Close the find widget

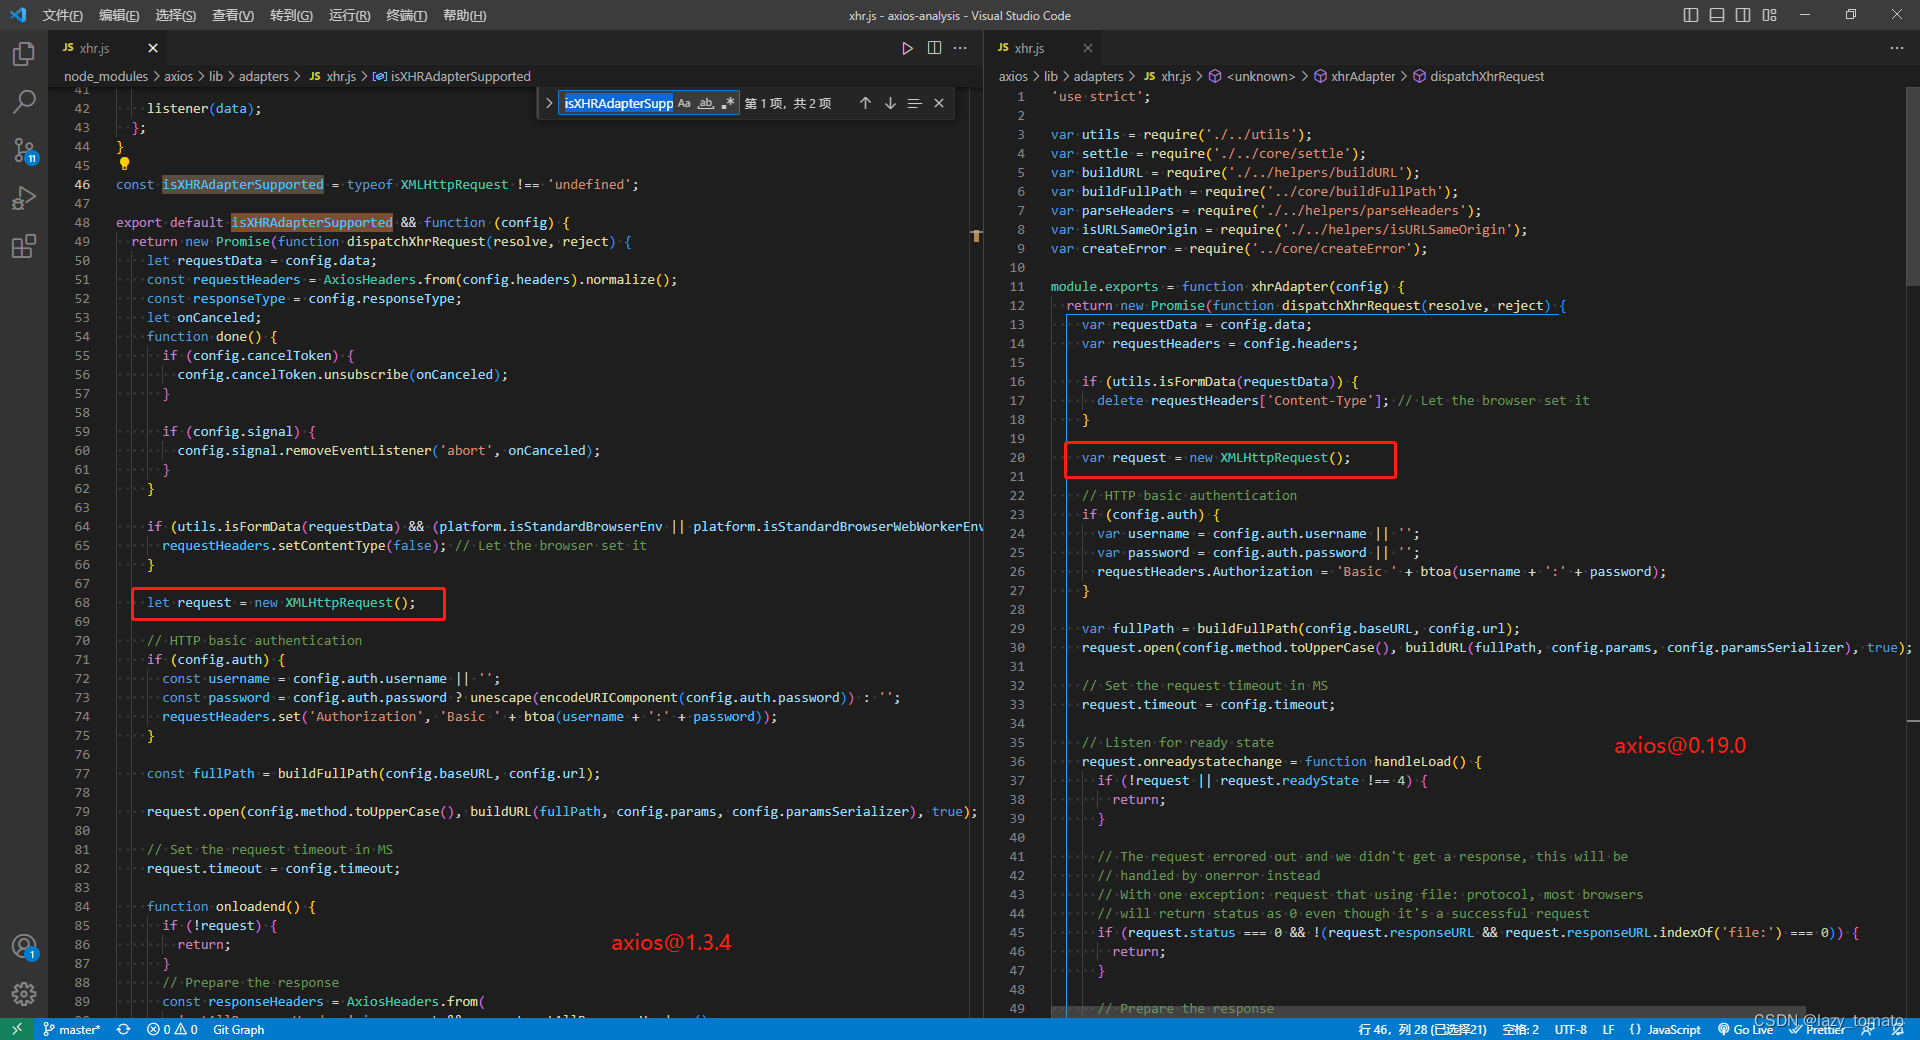point(939,103)
